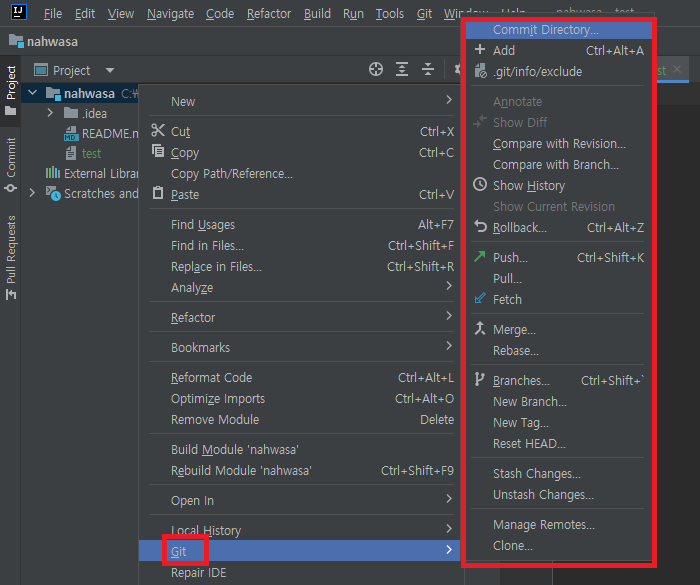Choose Rebuild Module 'nahwasa'
The height and width of the screenshot is (585, 700).
(x=301, y=470)
